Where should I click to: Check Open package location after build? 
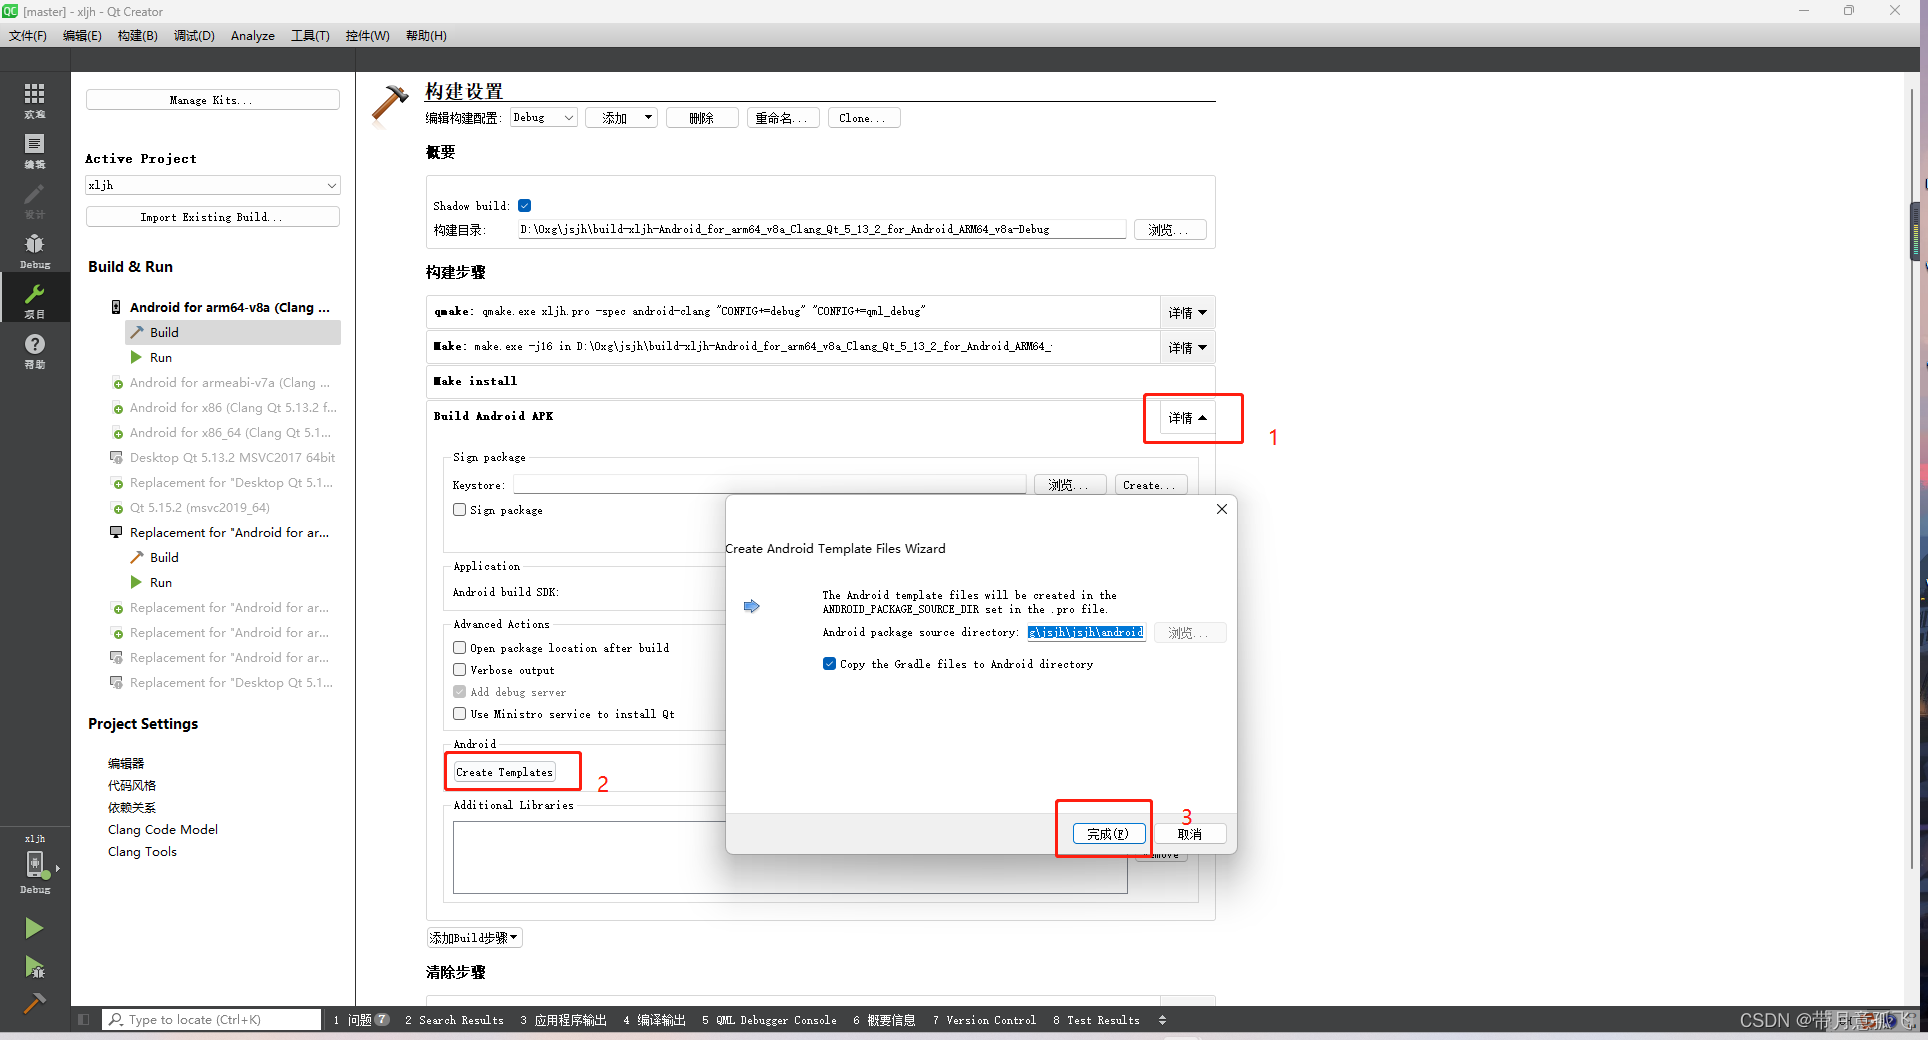(x=460, y=648)
